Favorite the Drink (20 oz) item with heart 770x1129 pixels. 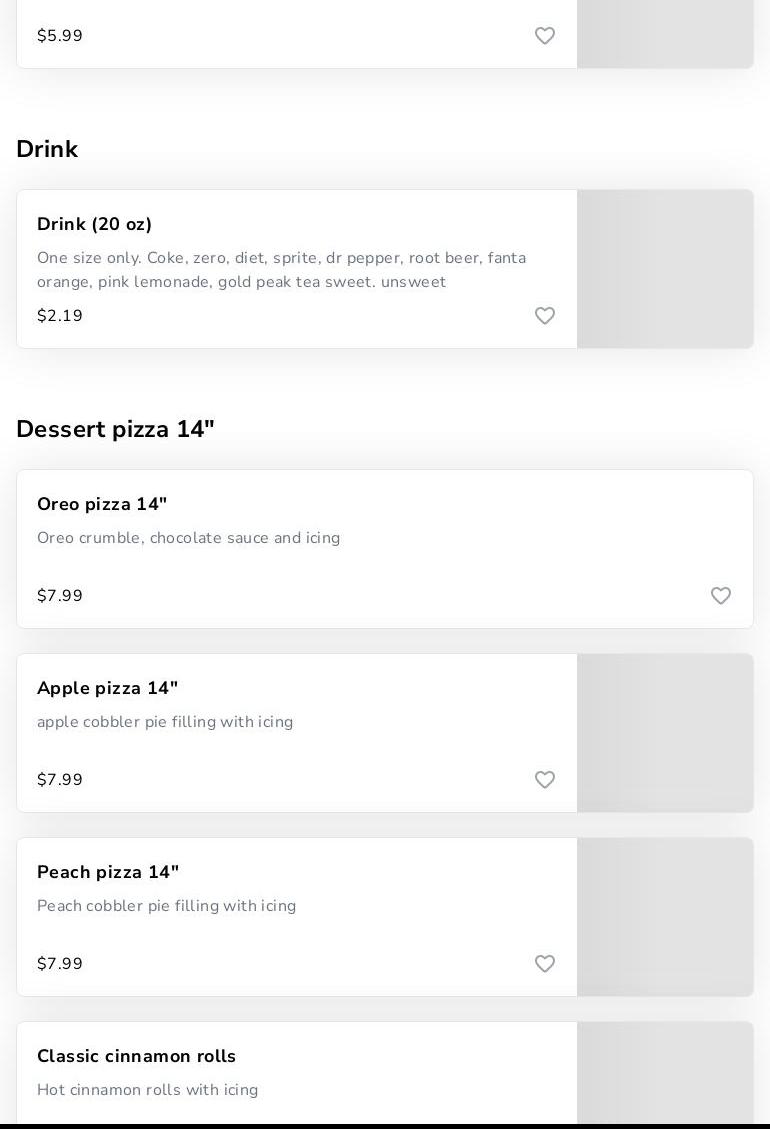coord(545,316)
